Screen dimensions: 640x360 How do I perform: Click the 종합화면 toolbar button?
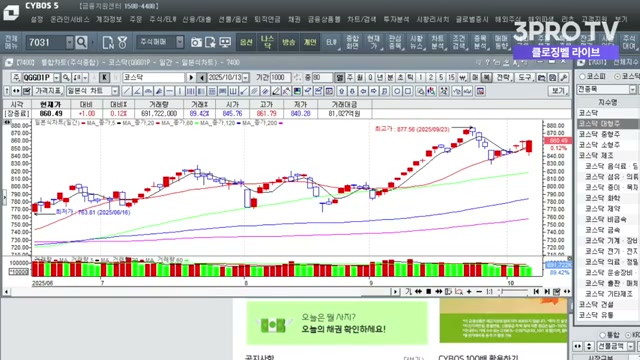[x=352, y=42]
